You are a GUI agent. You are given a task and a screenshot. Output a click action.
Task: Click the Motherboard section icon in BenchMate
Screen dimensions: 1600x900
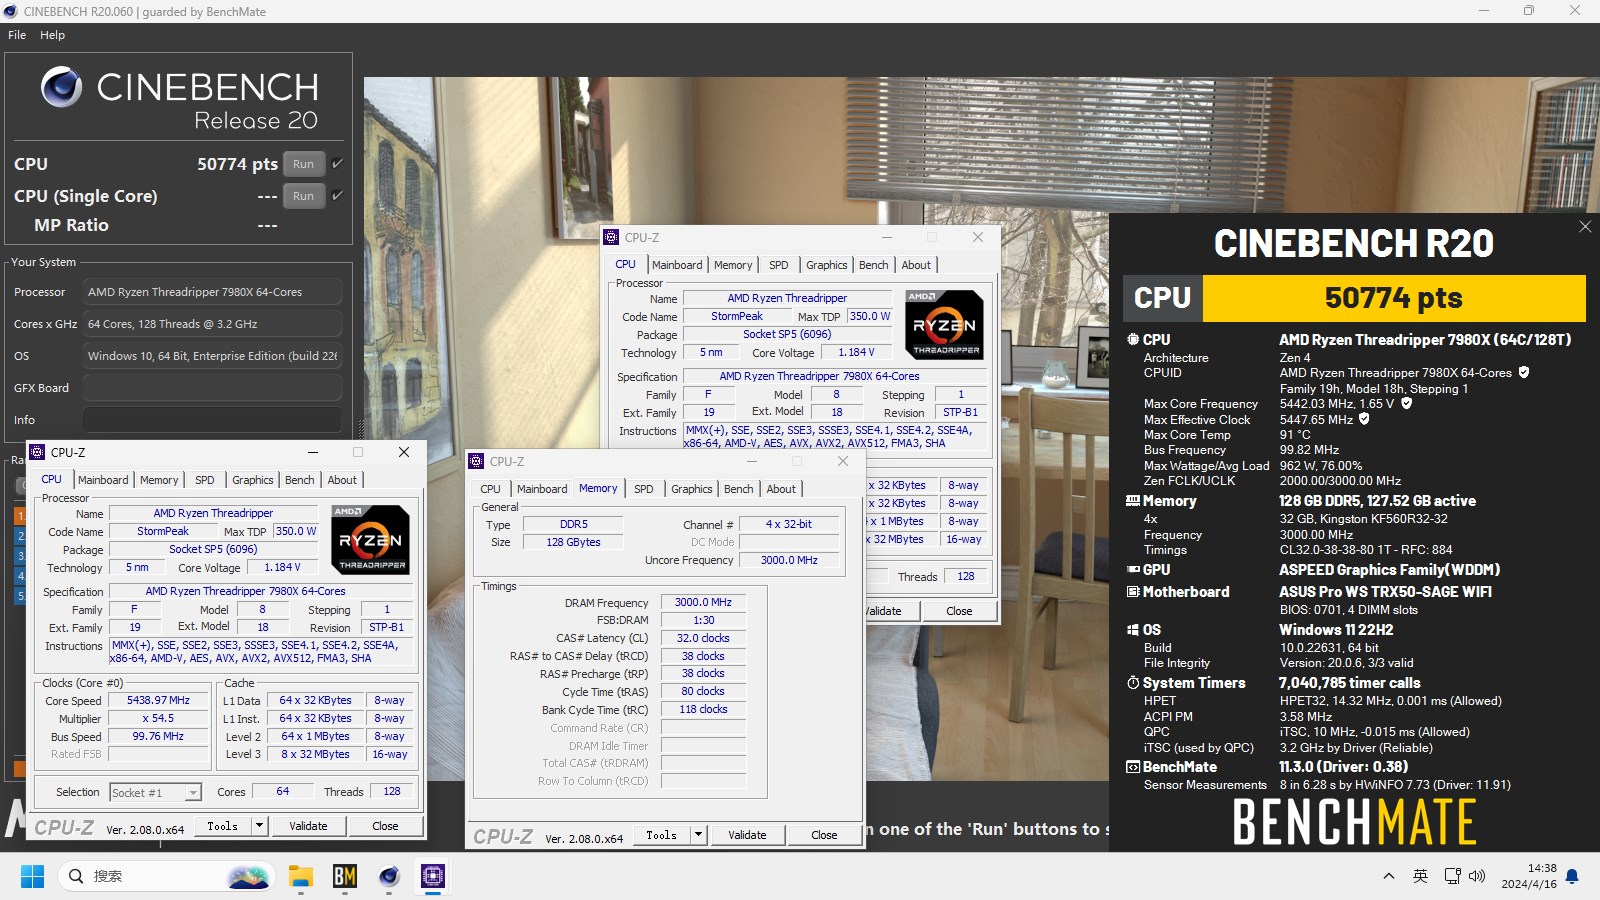click(x=1133, y=591)
